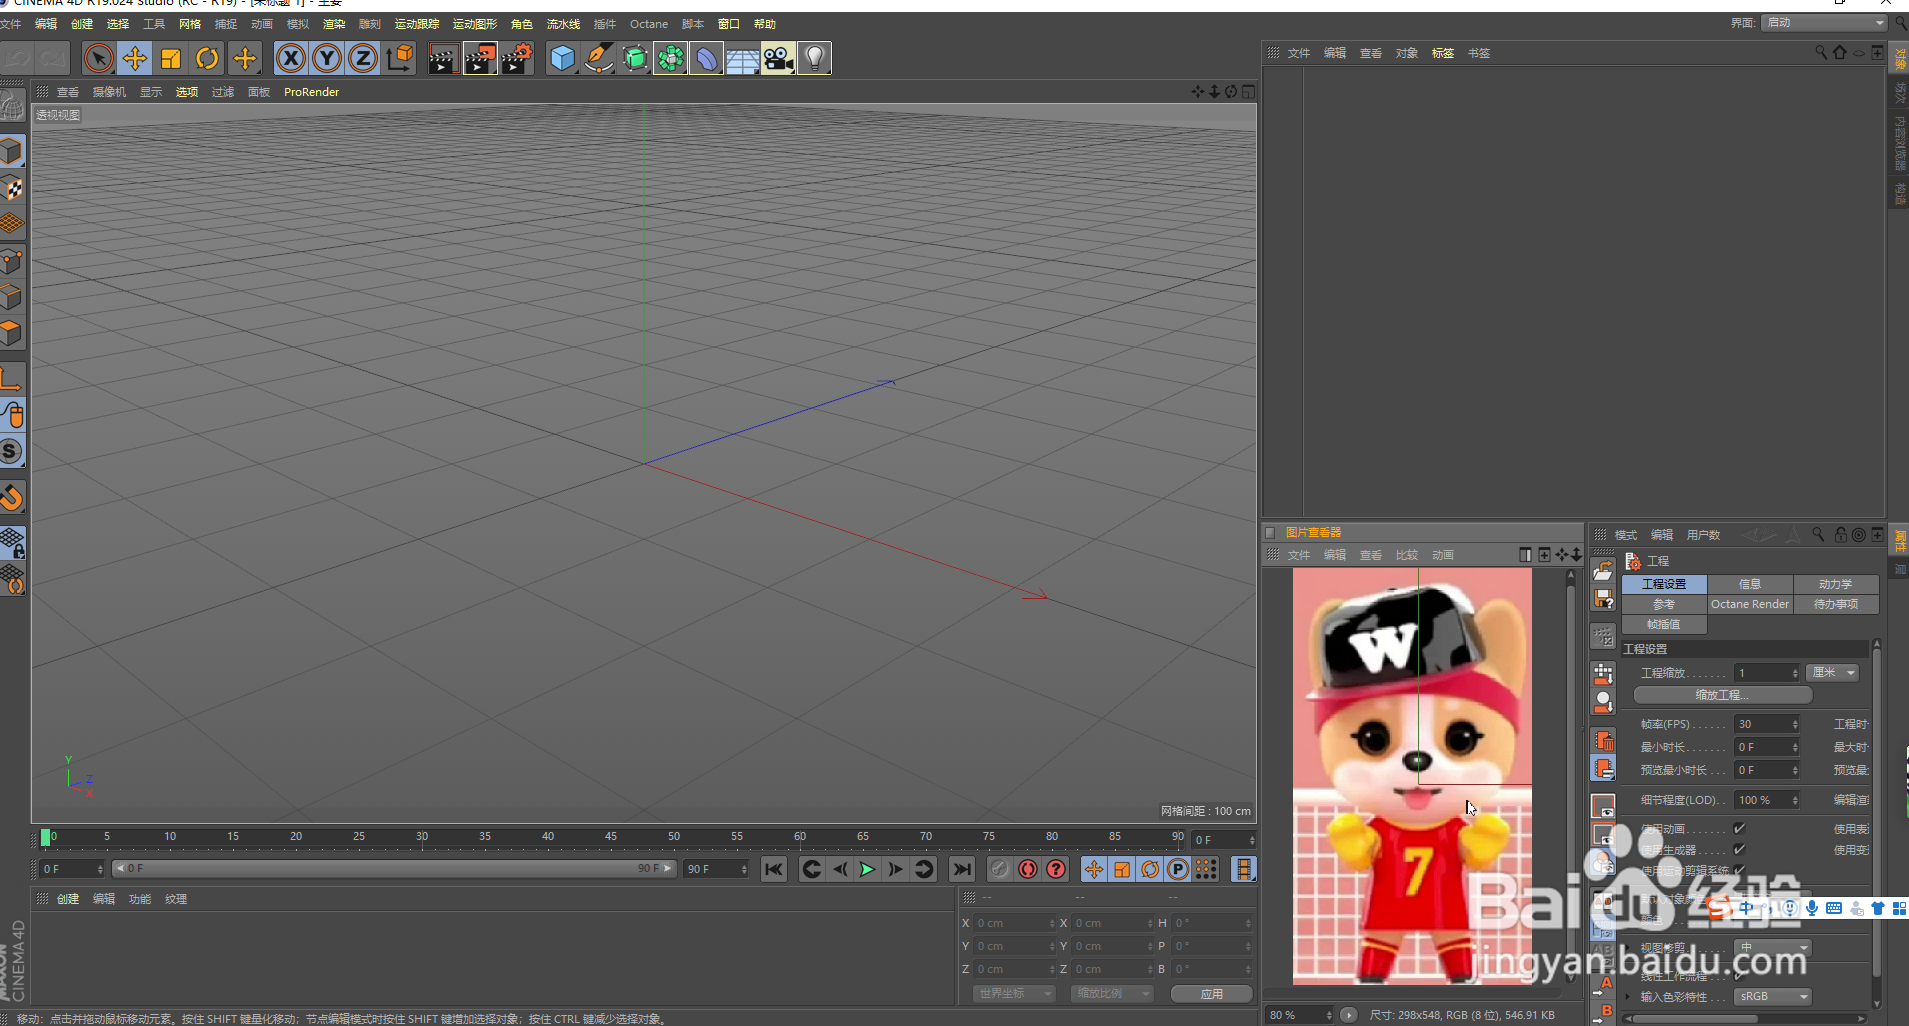
Task: Open the deformer objects icon
Action: [707, 59]
